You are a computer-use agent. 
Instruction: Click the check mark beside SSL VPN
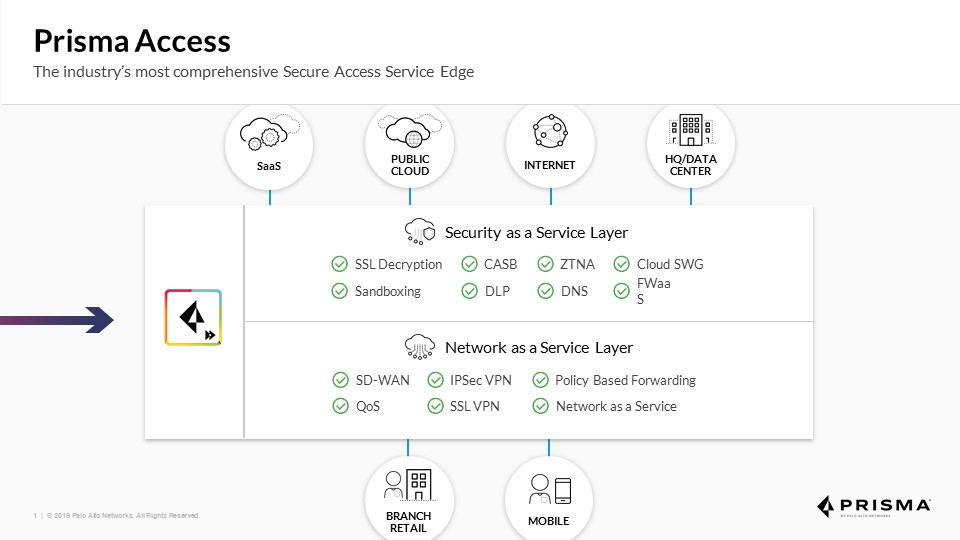[435, 406]
